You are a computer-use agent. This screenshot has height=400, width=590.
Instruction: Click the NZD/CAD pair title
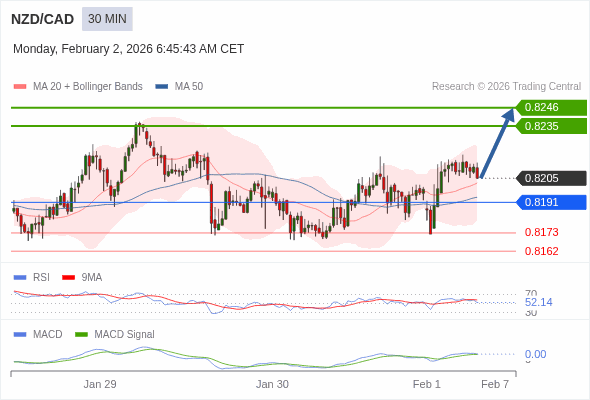(43, 19)
